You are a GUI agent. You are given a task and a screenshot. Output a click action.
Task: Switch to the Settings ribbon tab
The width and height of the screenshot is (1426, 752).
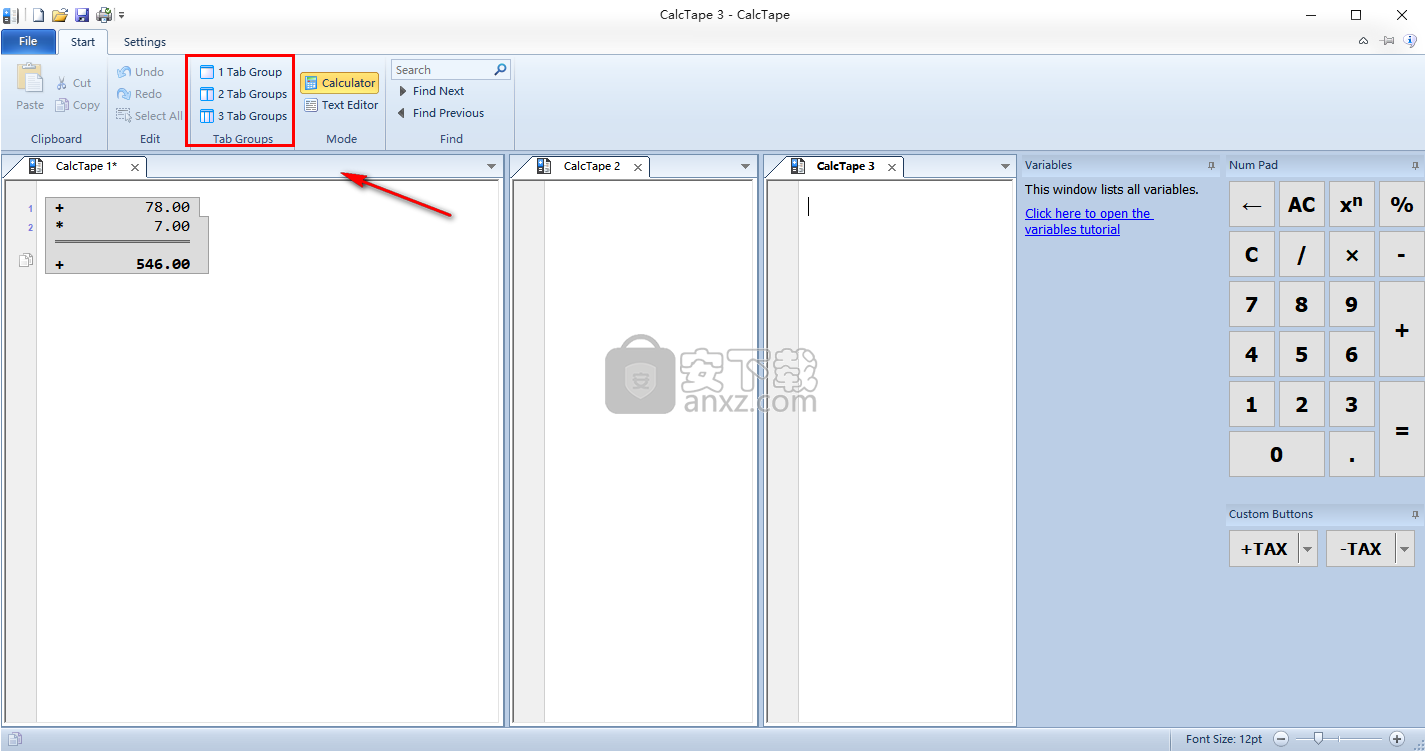pyautogui.click(x=145, y=42)
